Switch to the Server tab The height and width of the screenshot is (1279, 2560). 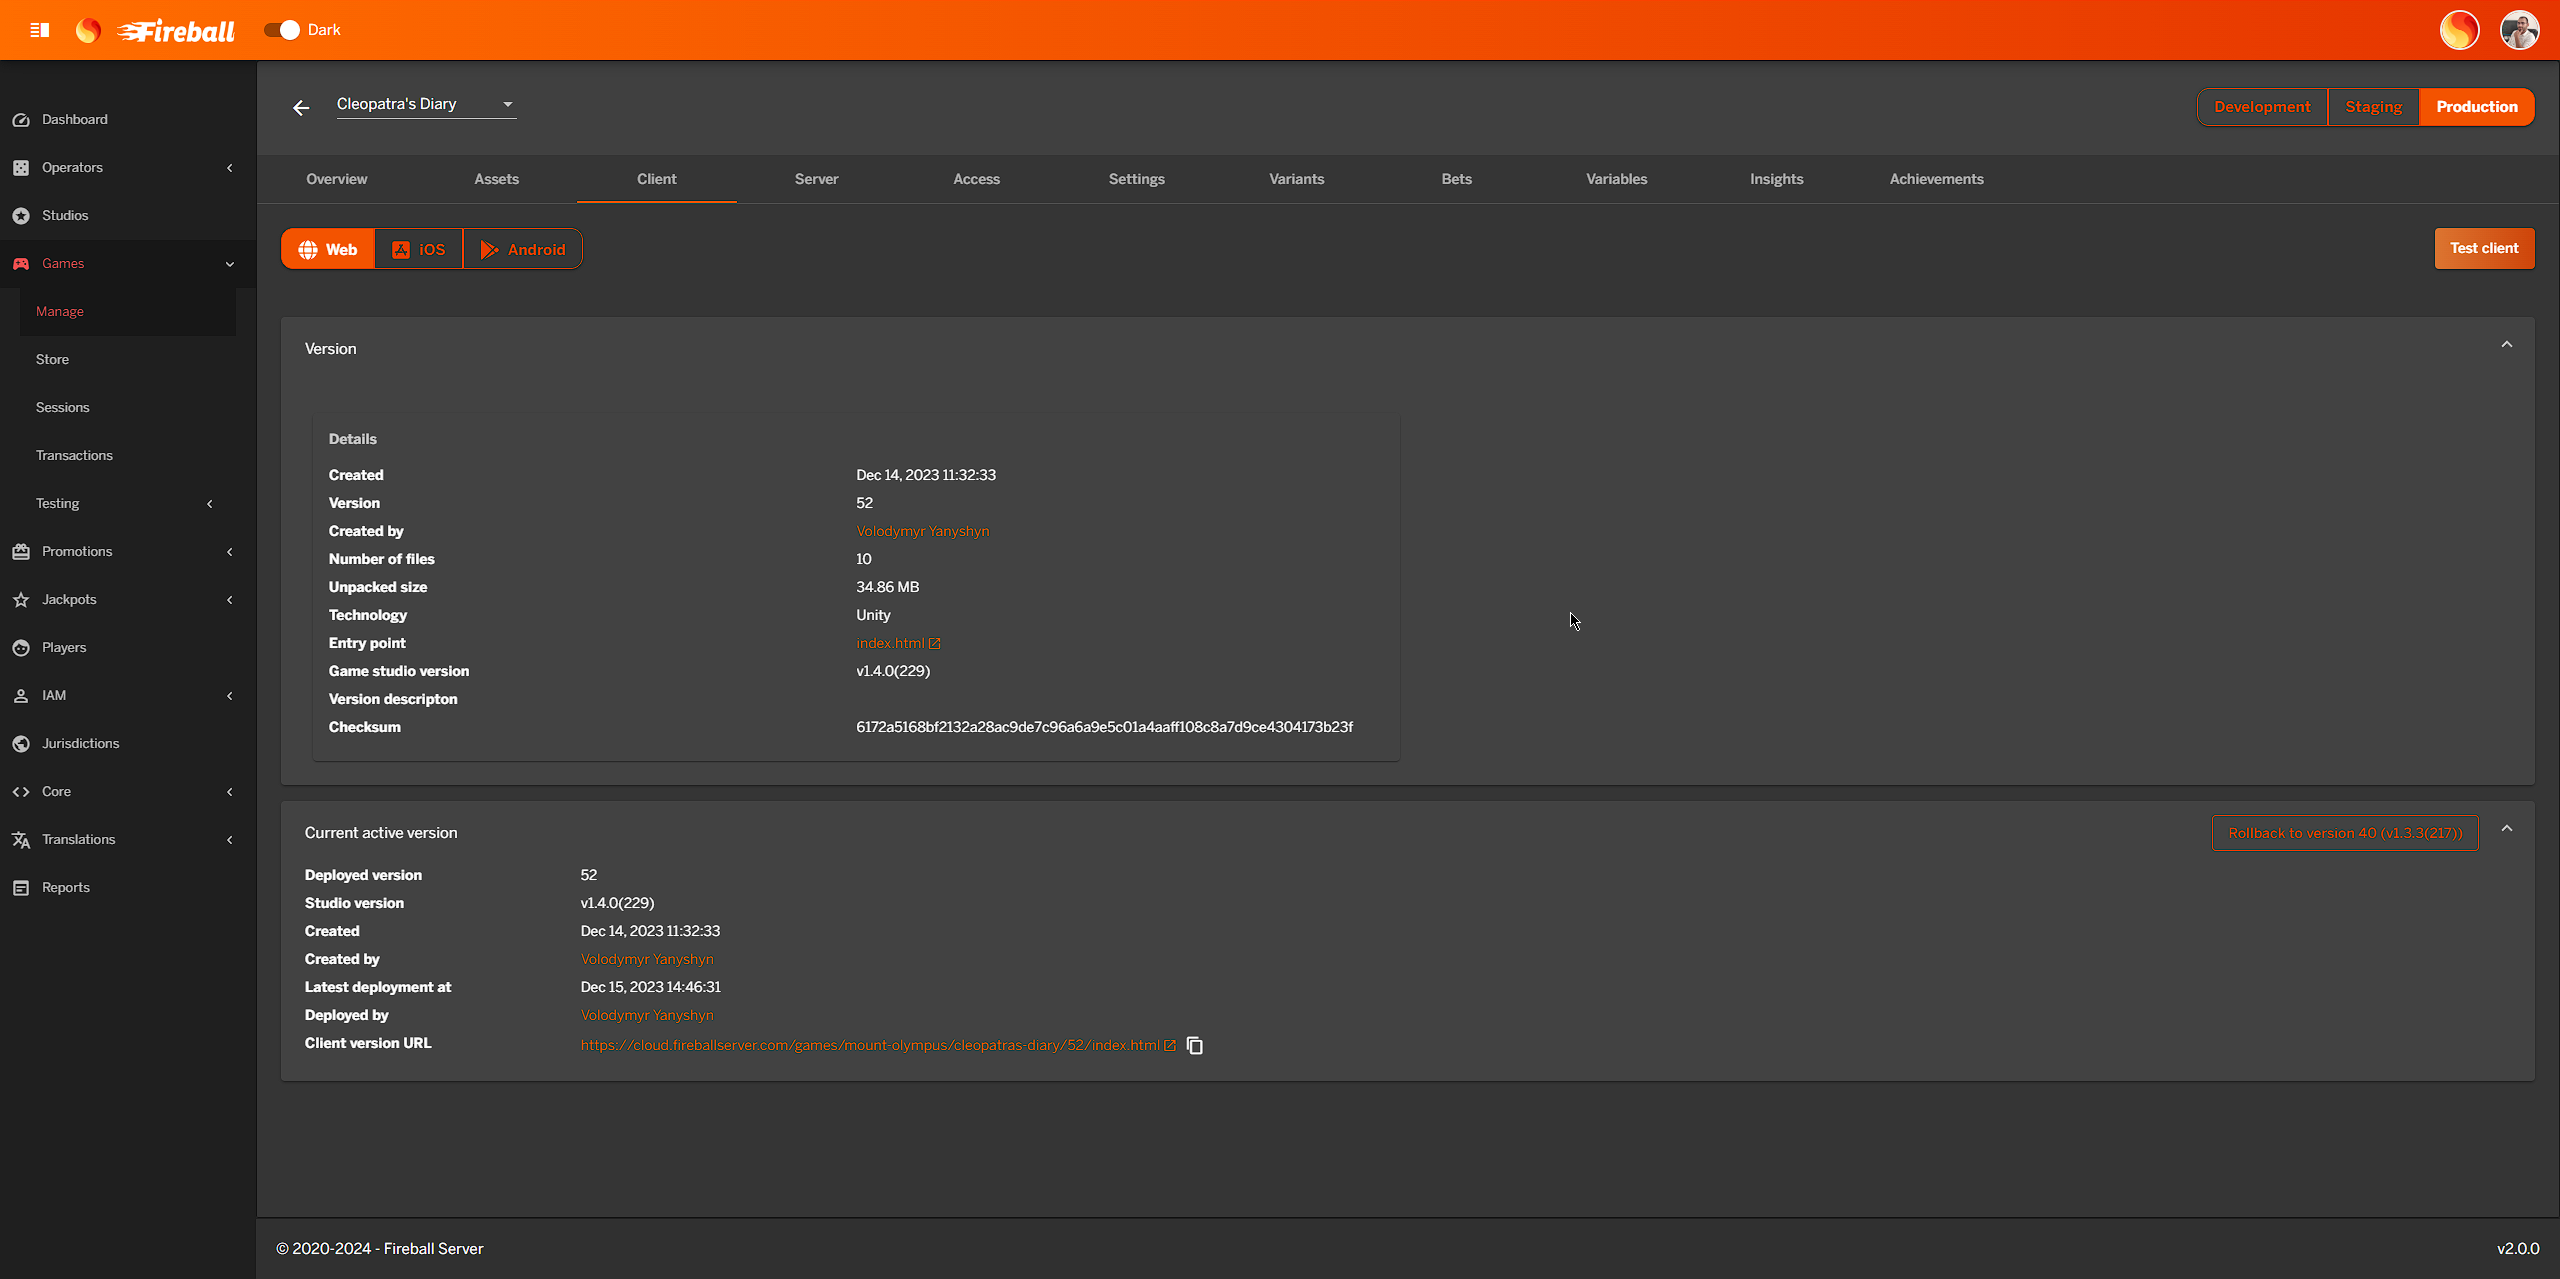click(x=816, y=178)
